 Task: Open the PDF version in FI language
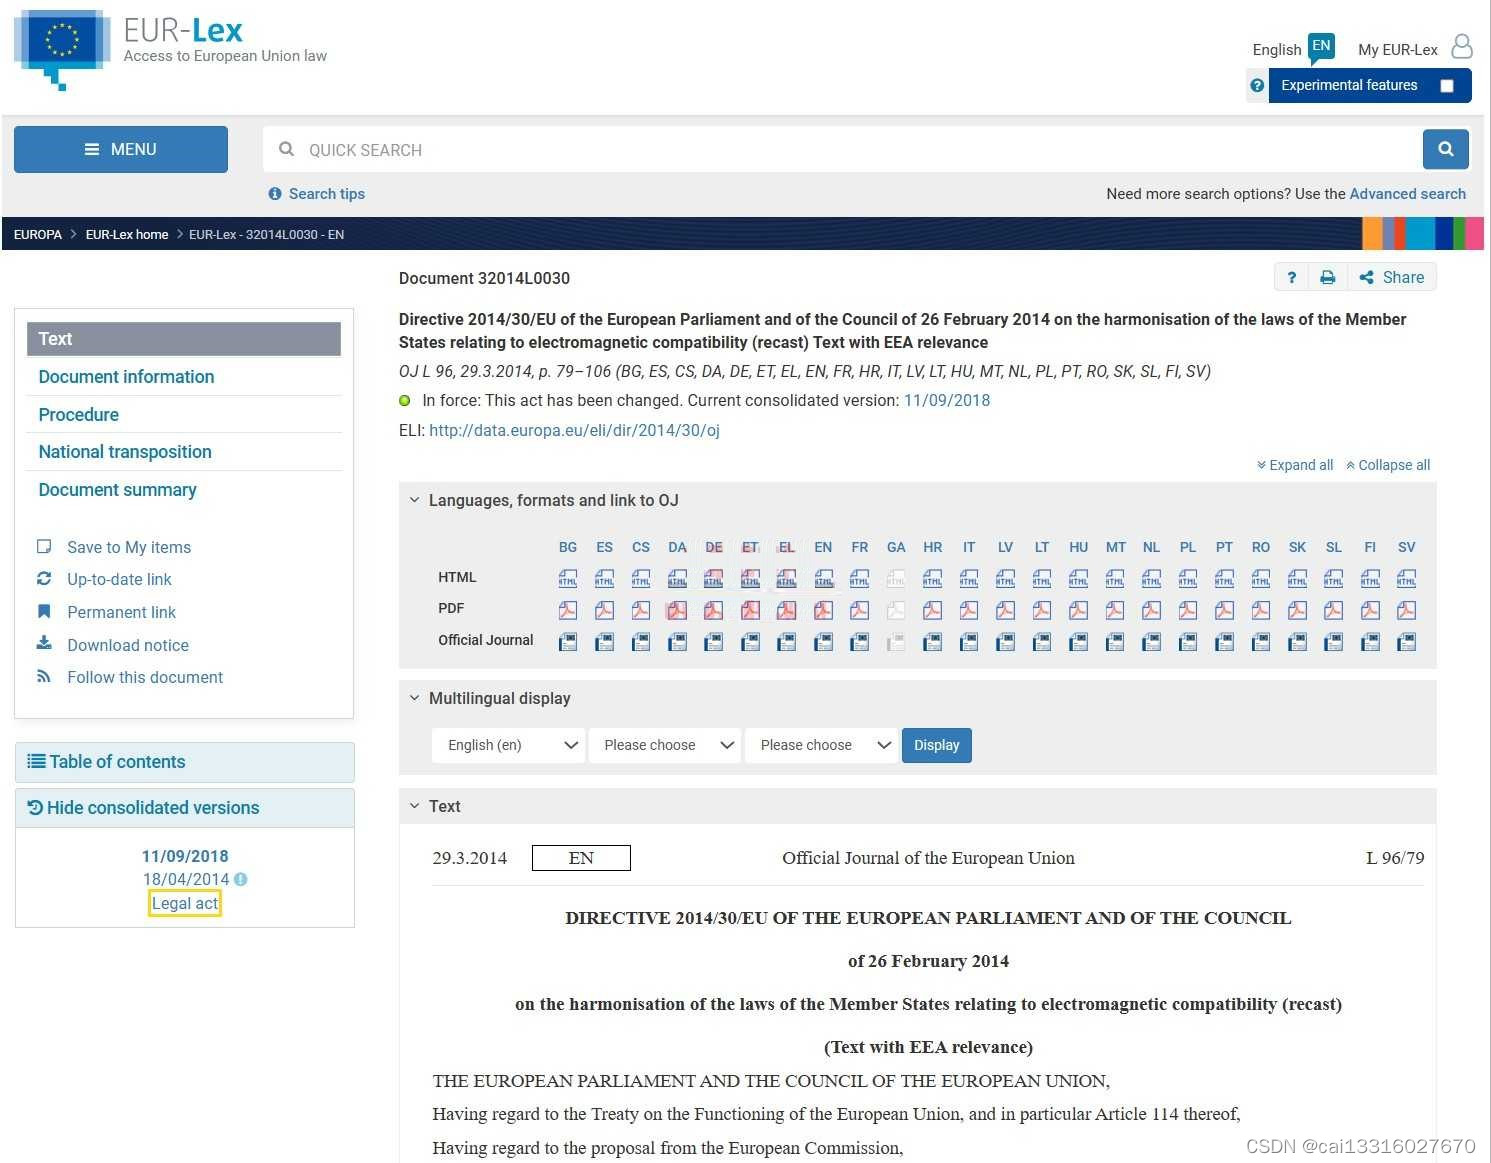tap(1370, 610)
